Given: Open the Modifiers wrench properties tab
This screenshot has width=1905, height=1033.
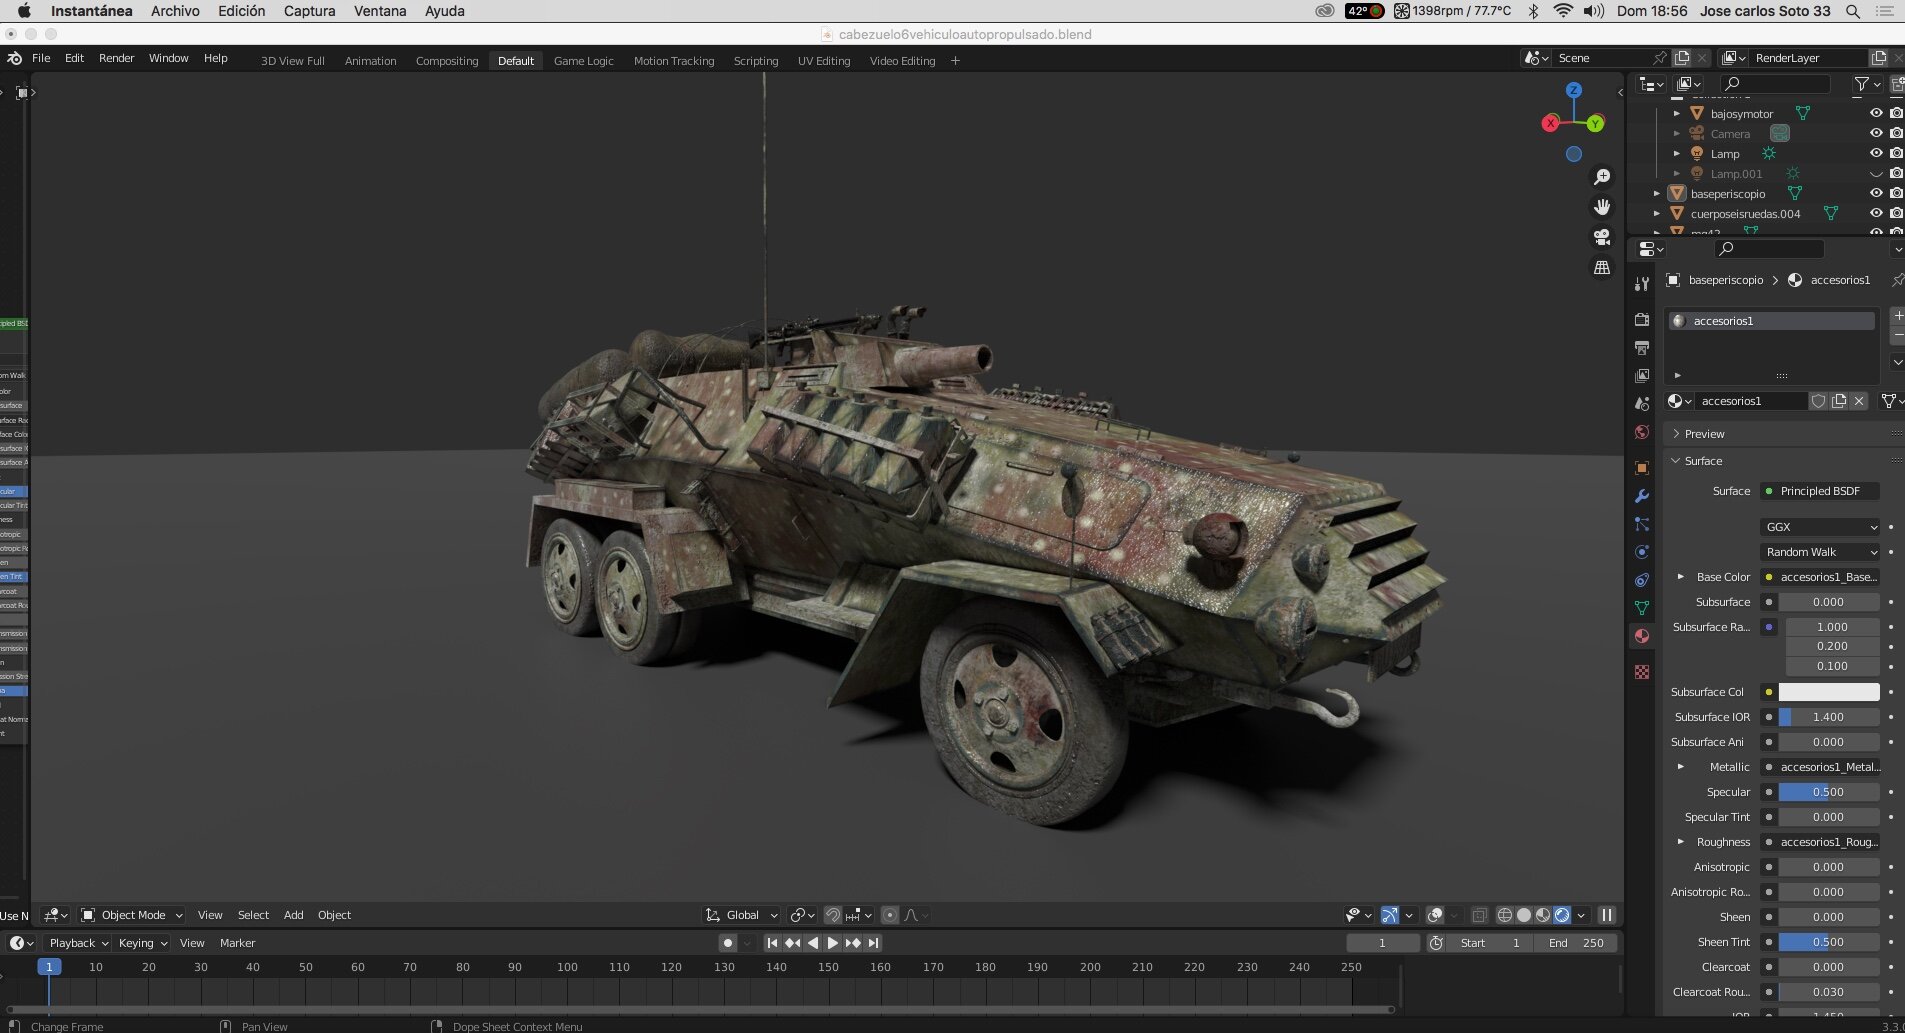Looking at the screenshot, I should (1641, 496).
